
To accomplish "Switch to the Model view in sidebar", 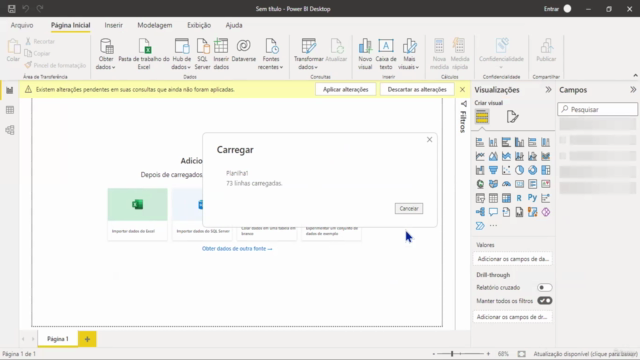I will pos(10,130).
